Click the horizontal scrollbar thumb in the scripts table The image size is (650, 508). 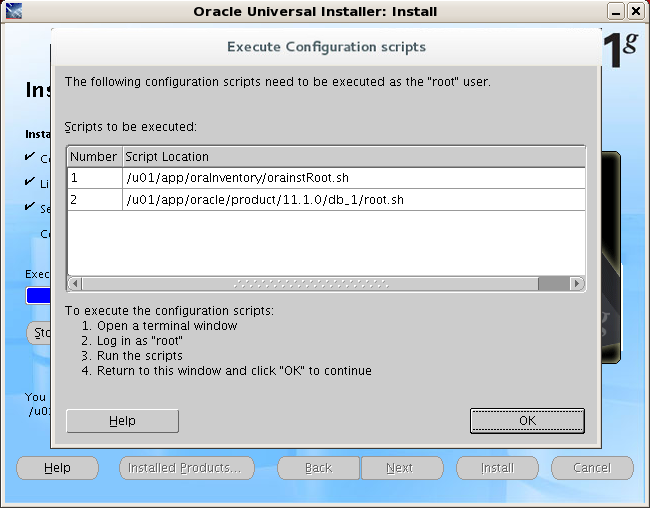pyautogui.click(x=310, y=284)
